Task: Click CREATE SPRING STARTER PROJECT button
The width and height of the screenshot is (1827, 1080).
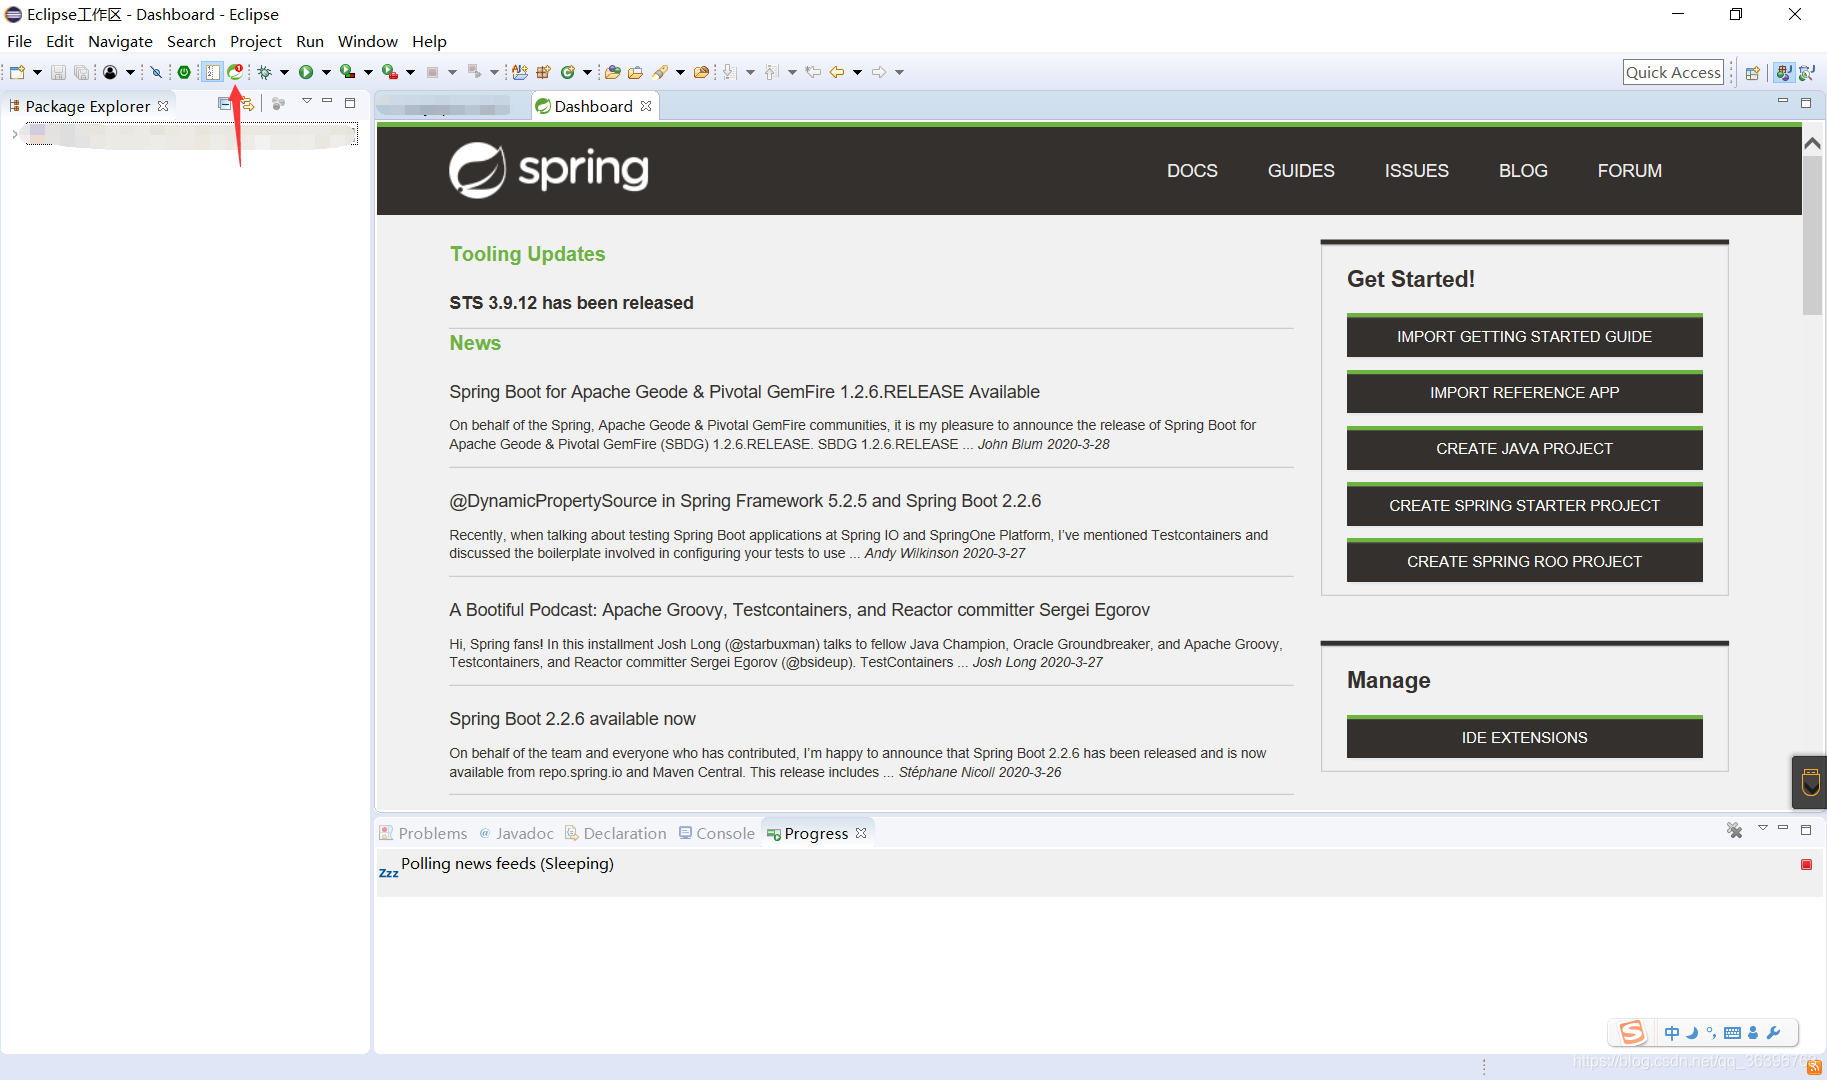Action: [x=1524, y=505]
